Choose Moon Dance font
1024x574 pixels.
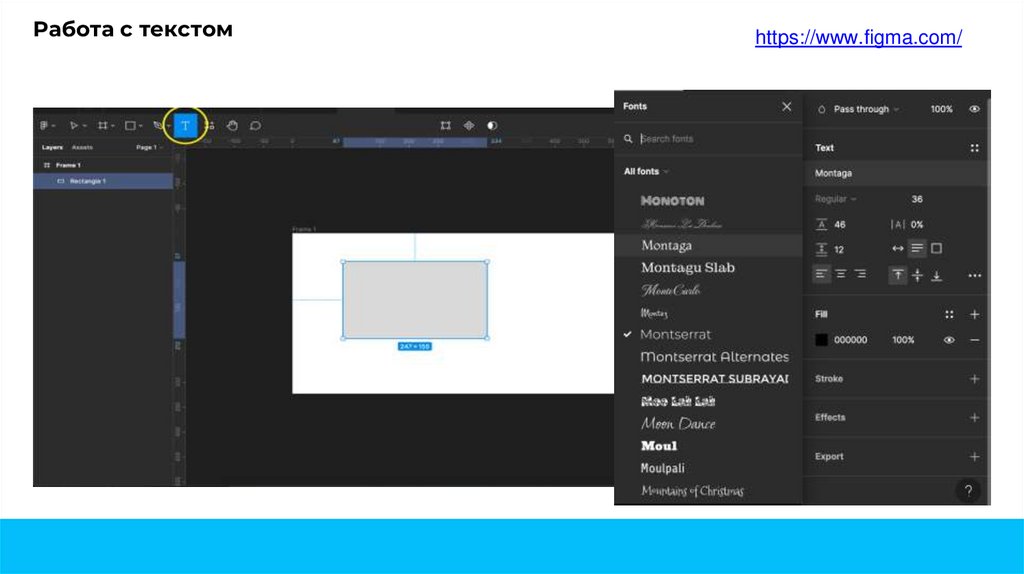tap(678, 424)
